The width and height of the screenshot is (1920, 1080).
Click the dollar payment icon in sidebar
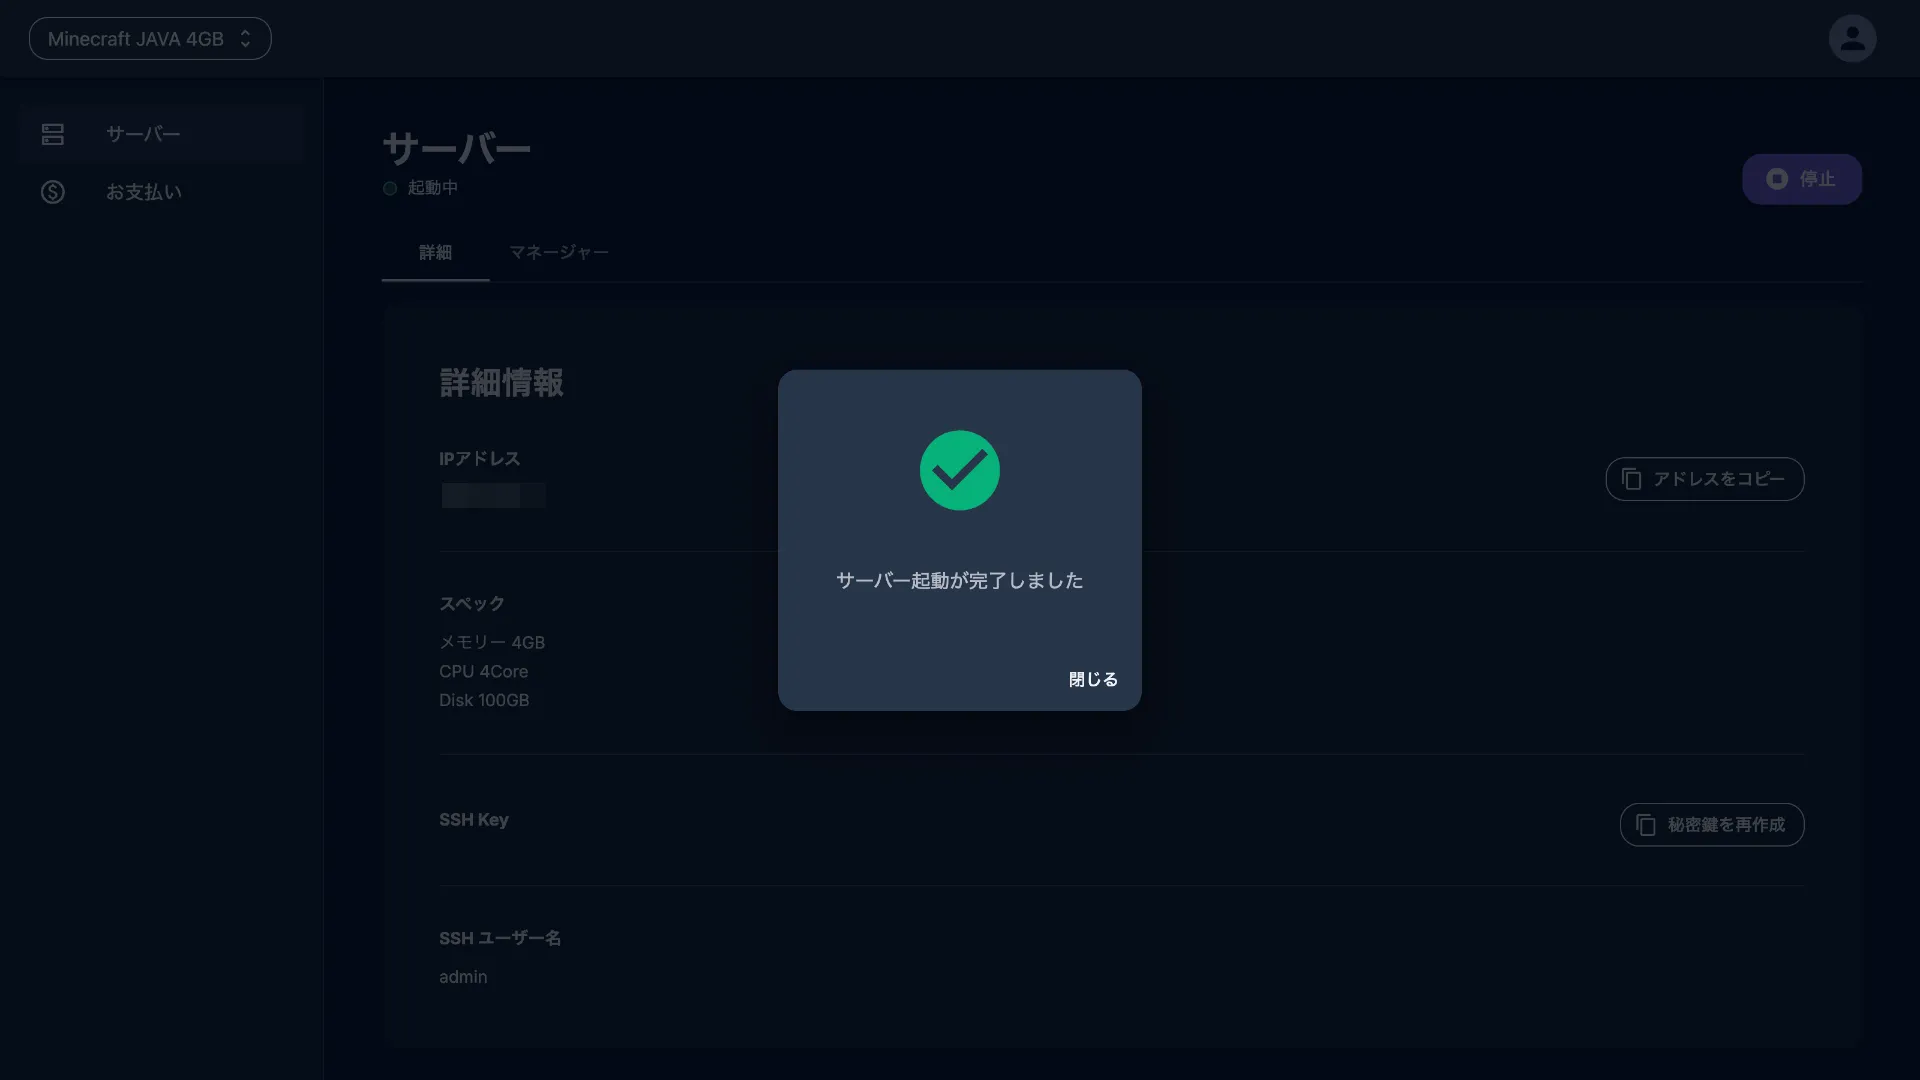(x=53, y=192)
